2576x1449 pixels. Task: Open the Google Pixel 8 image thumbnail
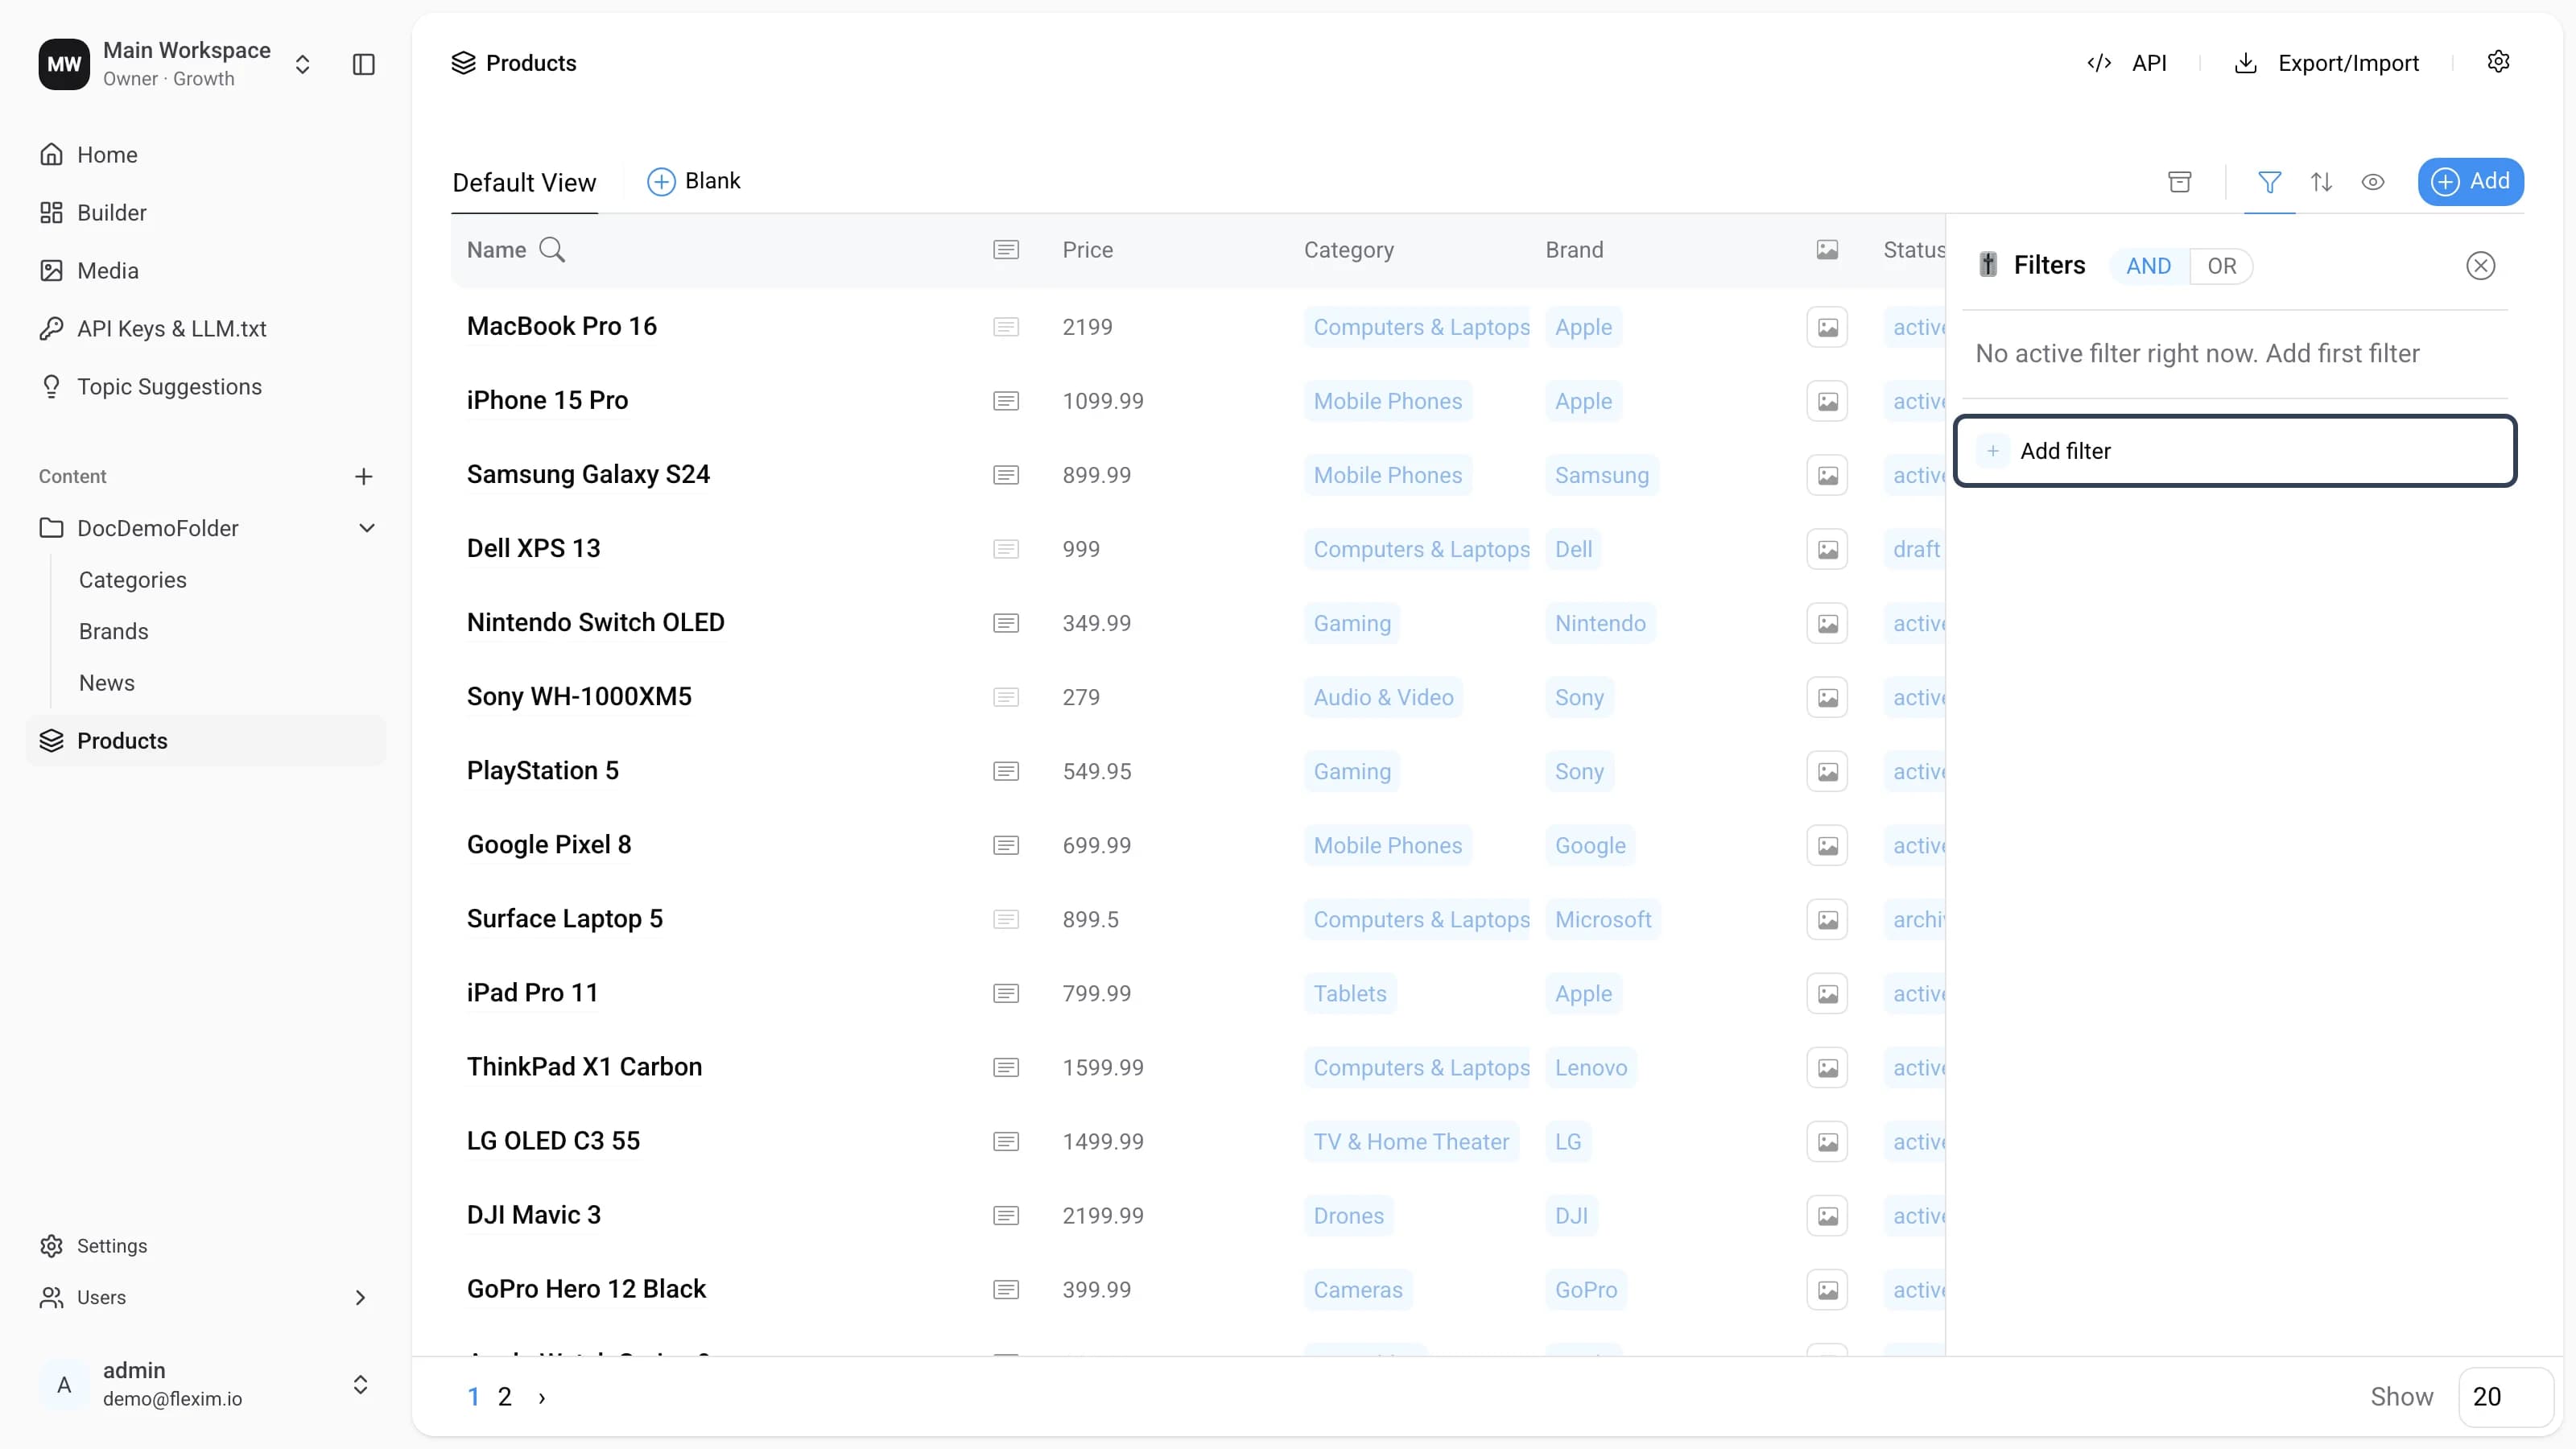click(x=1827, y=845)
